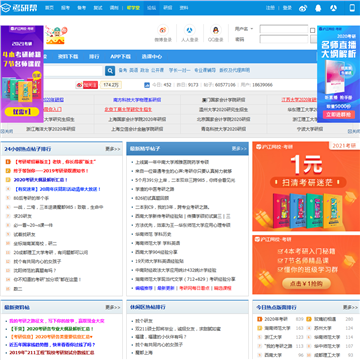
Task: Expand 更多>> in 最新精华帖子 panel
Action: [x=239, y=149]
